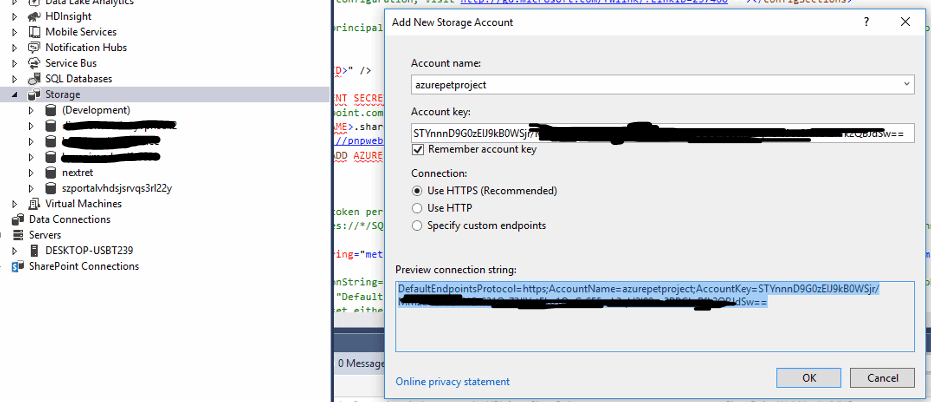931x402 pixels.
Task: Confirm with the OK button
Action: tap(809, 378)
